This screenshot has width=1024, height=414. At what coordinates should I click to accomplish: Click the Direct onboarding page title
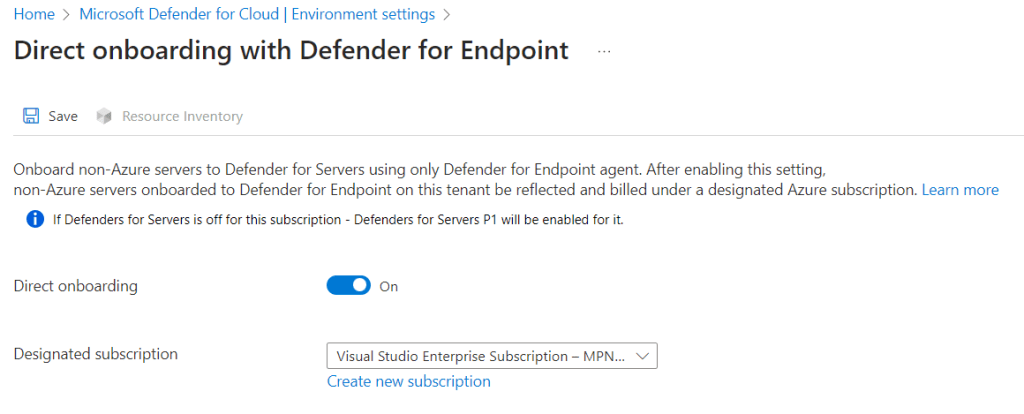point(291,52)
